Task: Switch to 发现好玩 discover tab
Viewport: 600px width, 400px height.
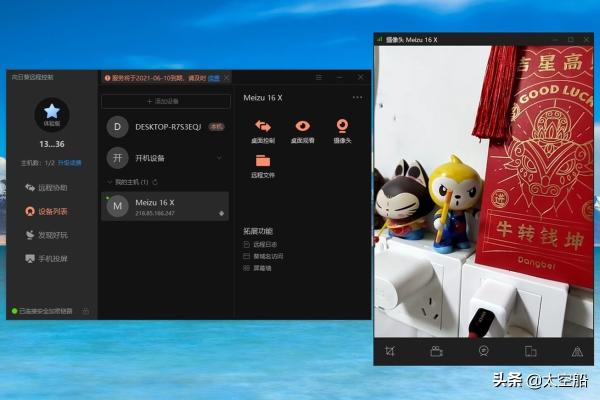Action: 46,235
